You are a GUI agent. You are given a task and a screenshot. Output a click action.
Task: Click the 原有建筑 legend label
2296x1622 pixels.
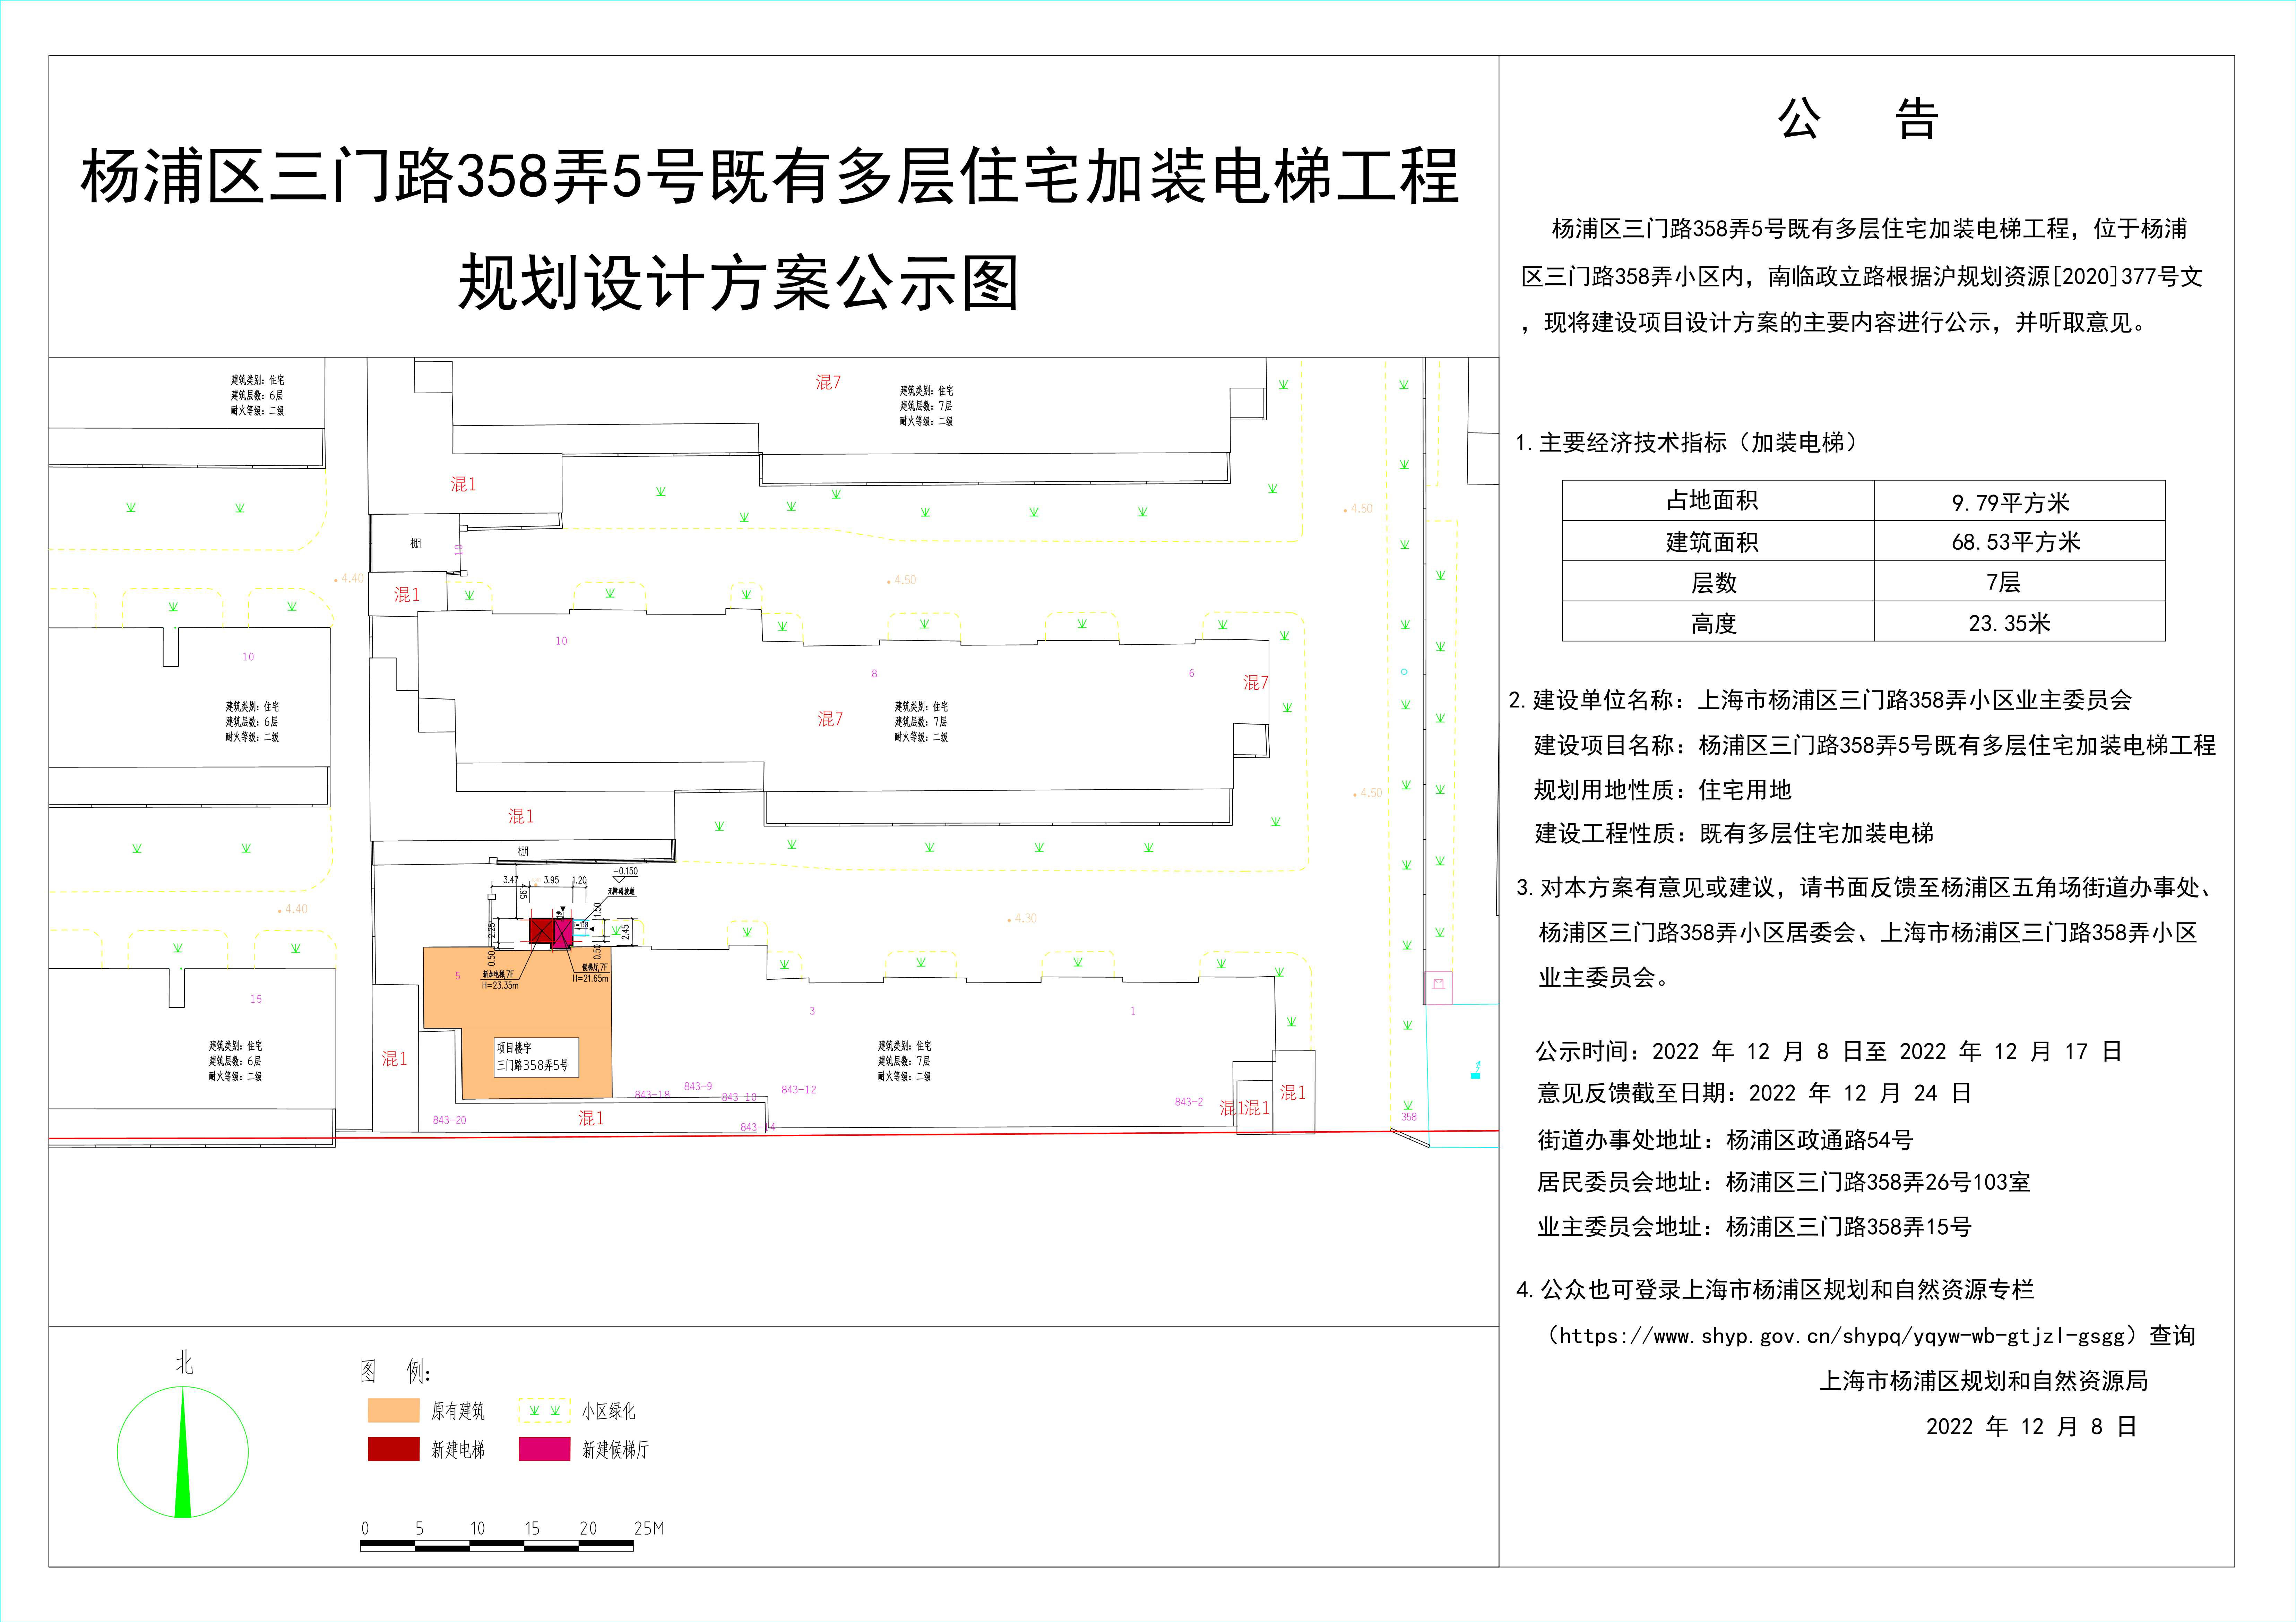[x=458, y=1411]
